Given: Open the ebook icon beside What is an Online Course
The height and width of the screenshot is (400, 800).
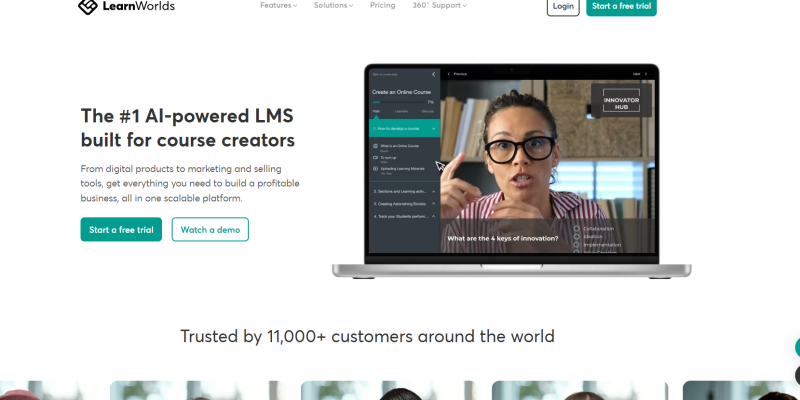Looking at the screenshot, I should [x=376, y=146].
